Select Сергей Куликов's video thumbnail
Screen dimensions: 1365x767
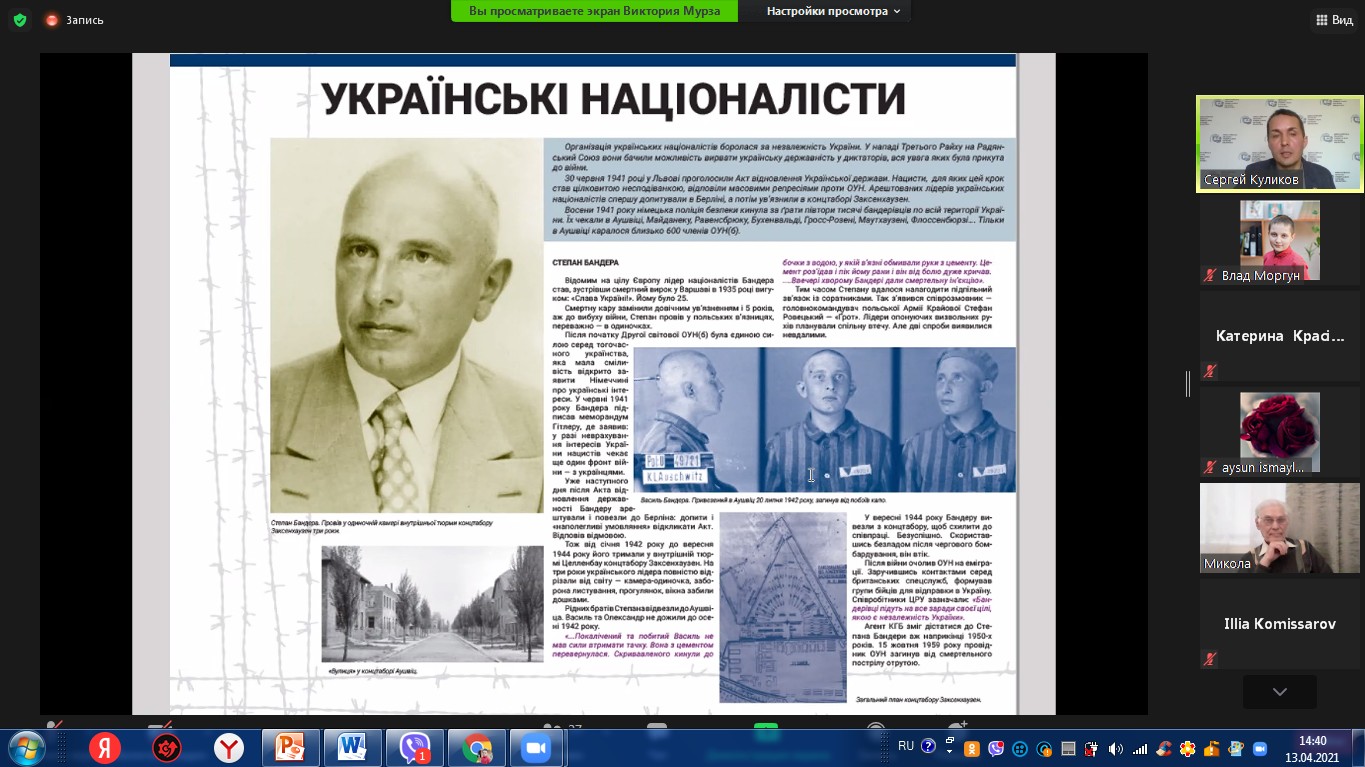(x=1280, y=143)
